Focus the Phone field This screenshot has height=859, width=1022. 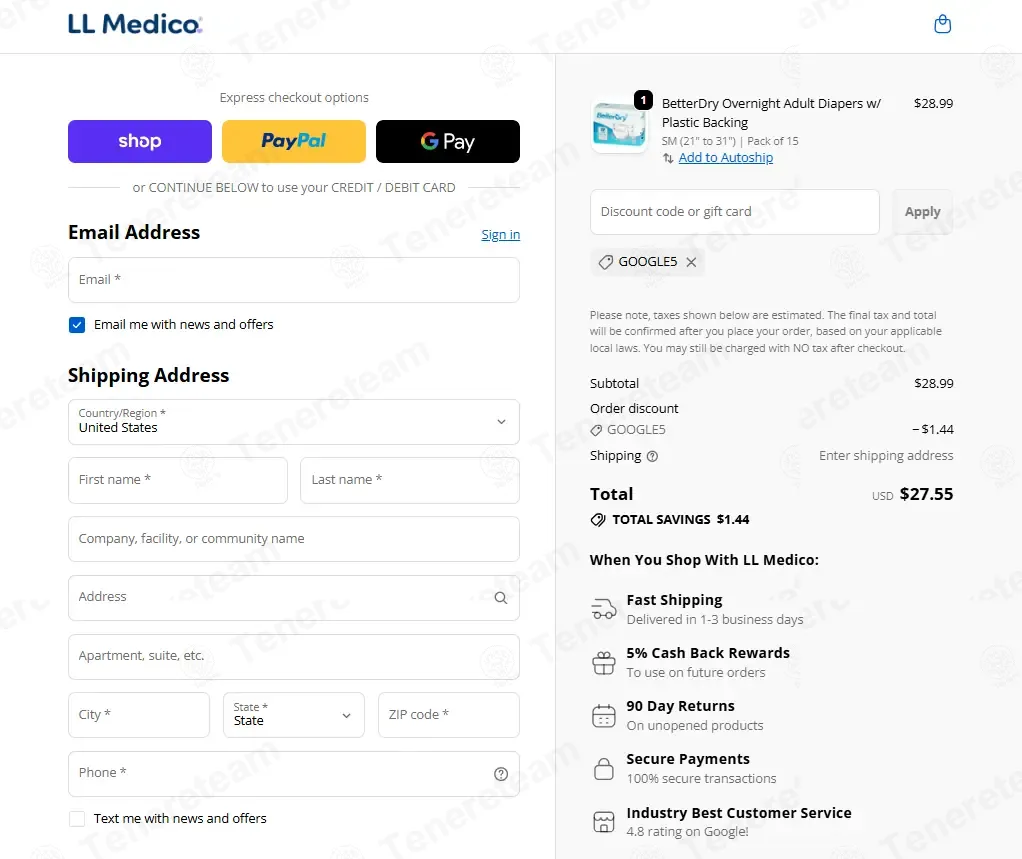coord(293,774)
